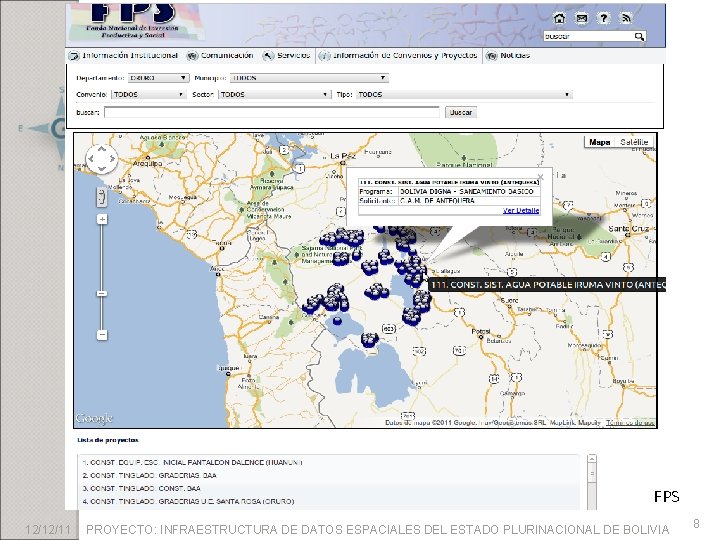Pan the map left with arrow control
This screenshot has width=720, height=540.
click(91, 159)
